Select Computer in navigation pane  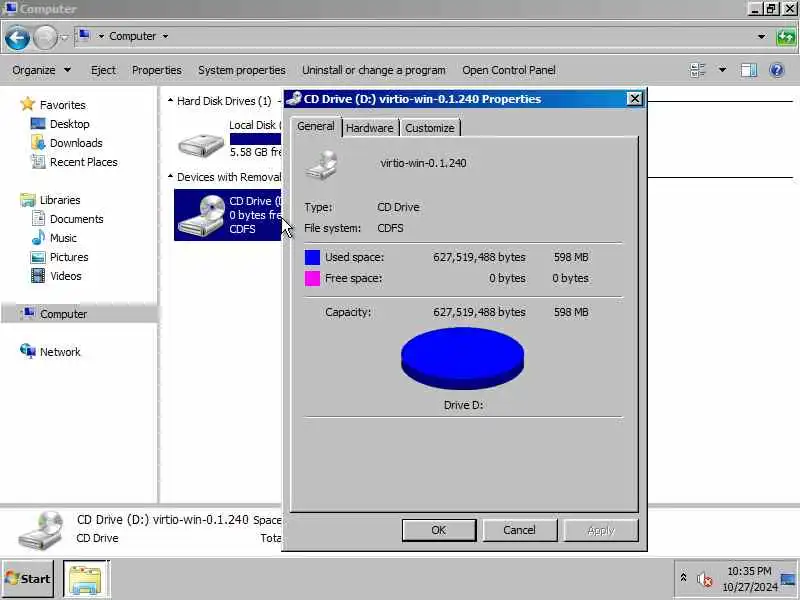63,314
